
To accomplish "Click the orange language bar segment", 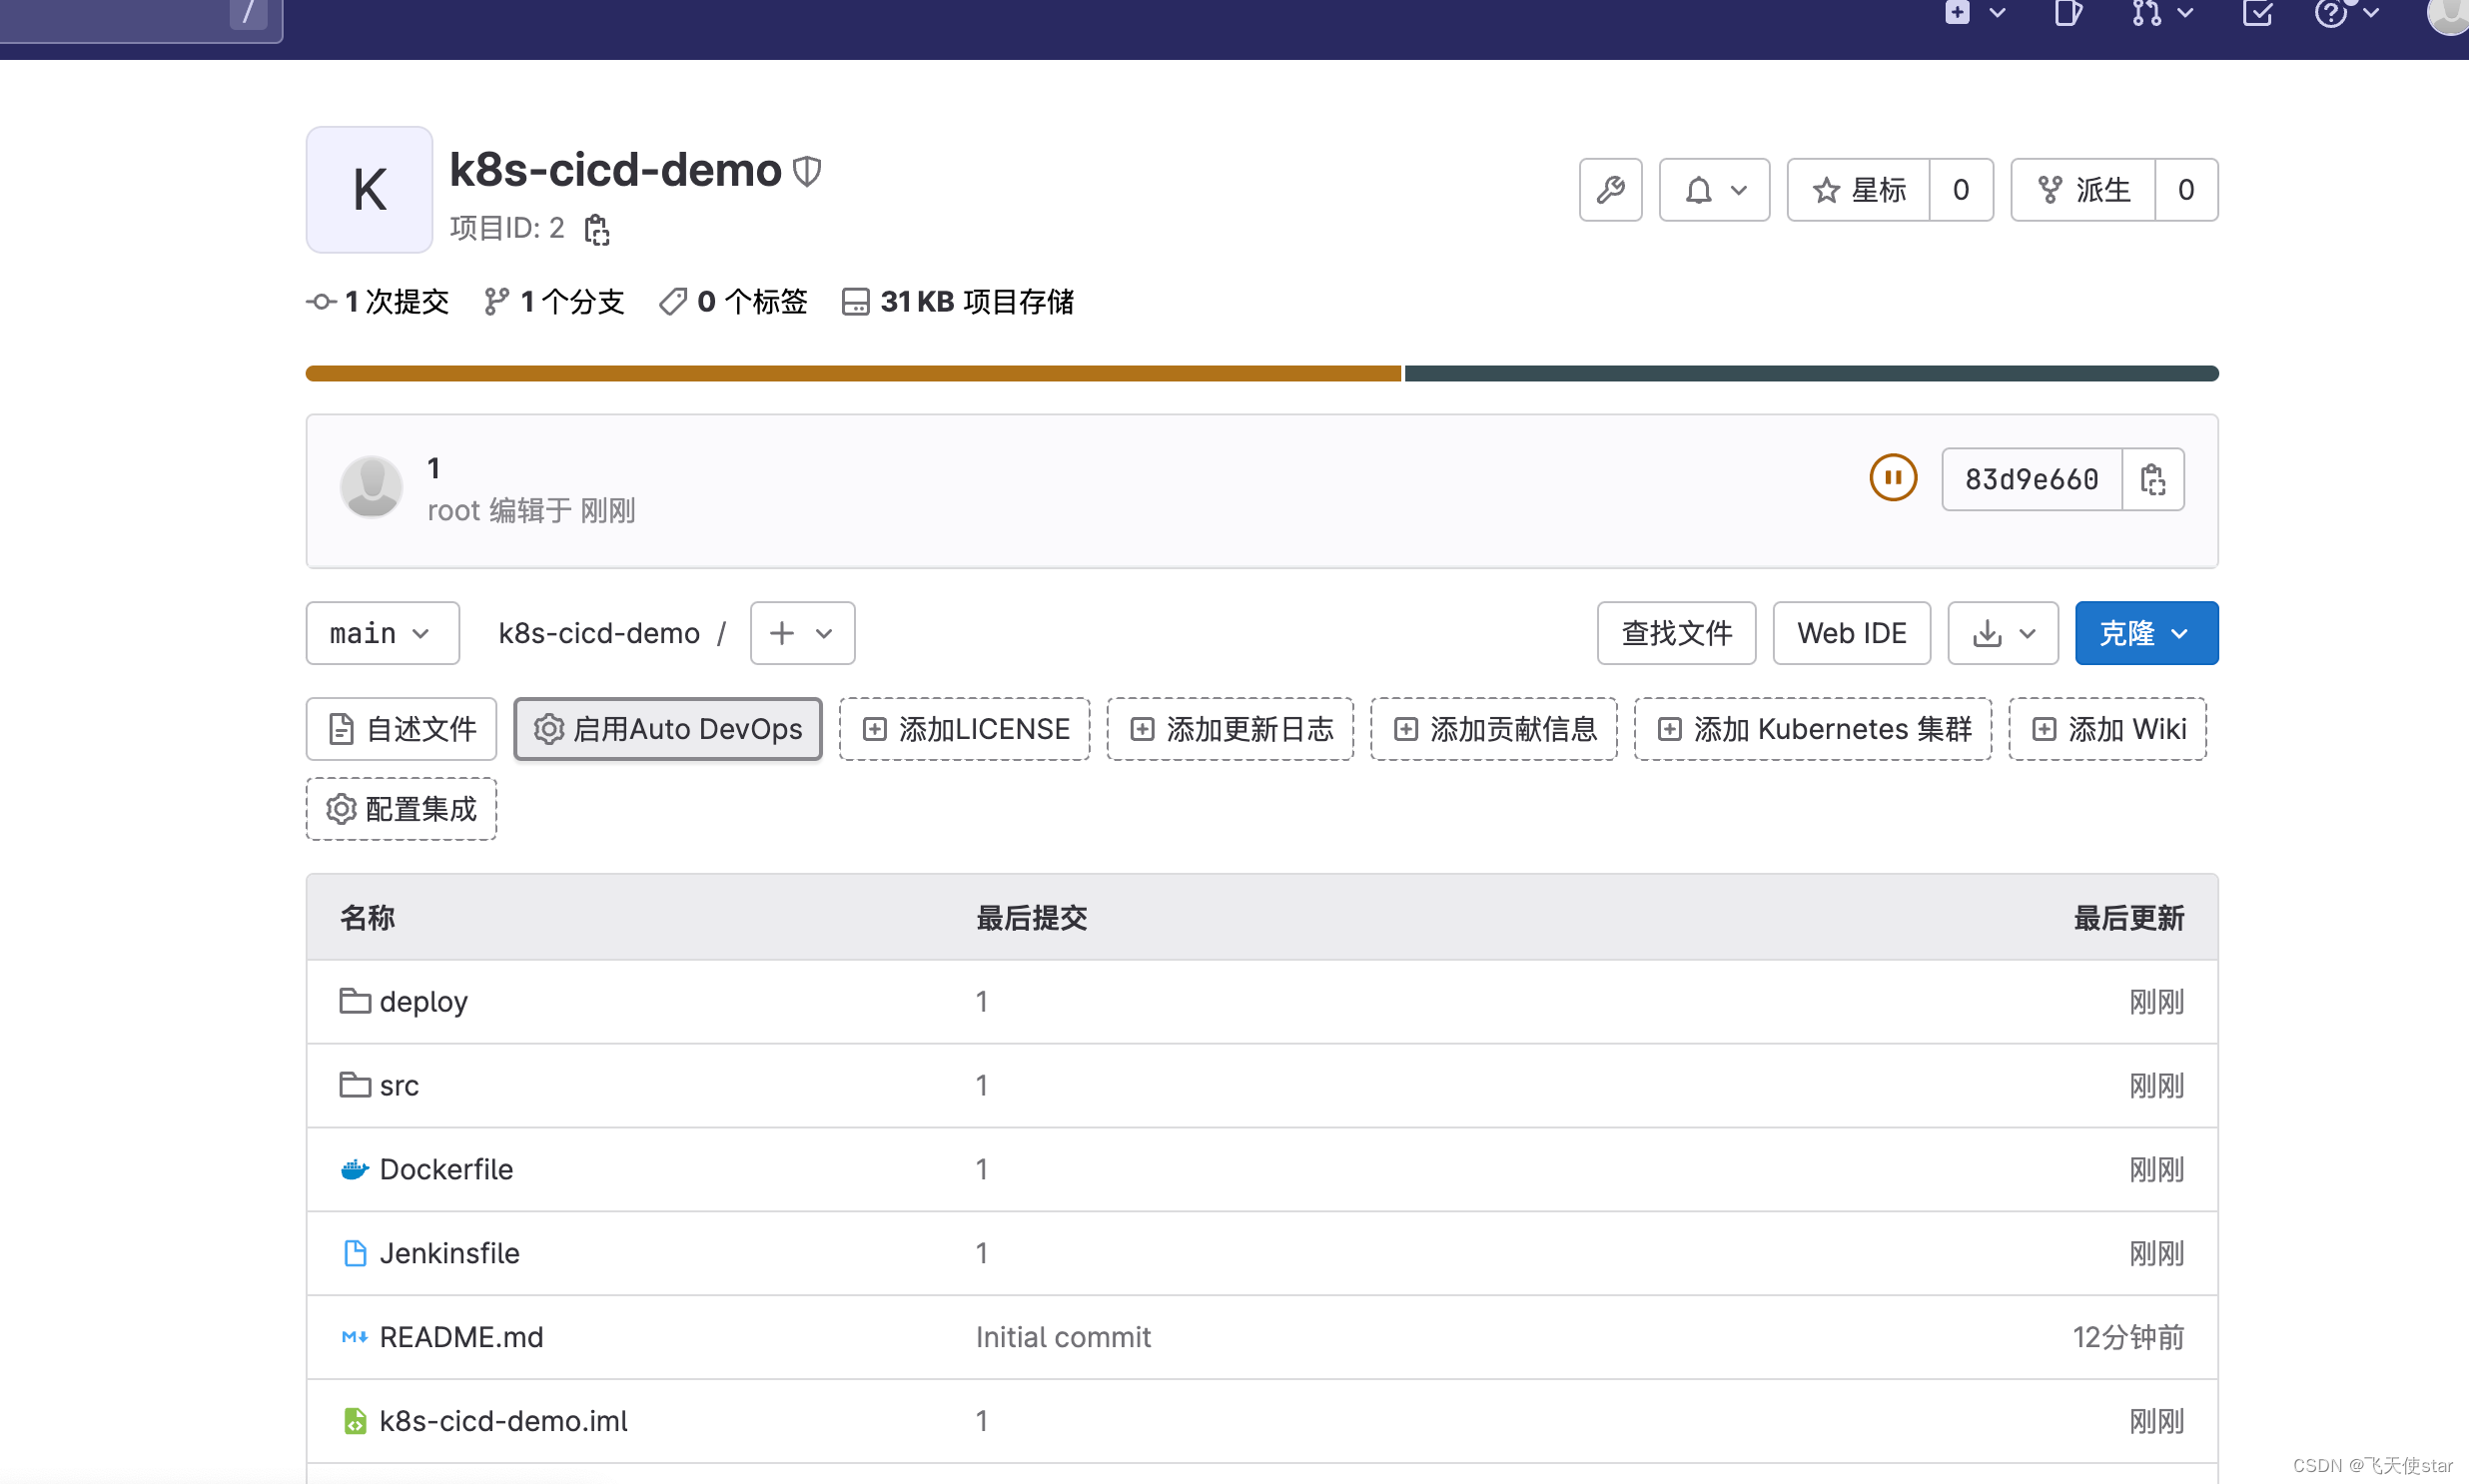I will (853, 373).
